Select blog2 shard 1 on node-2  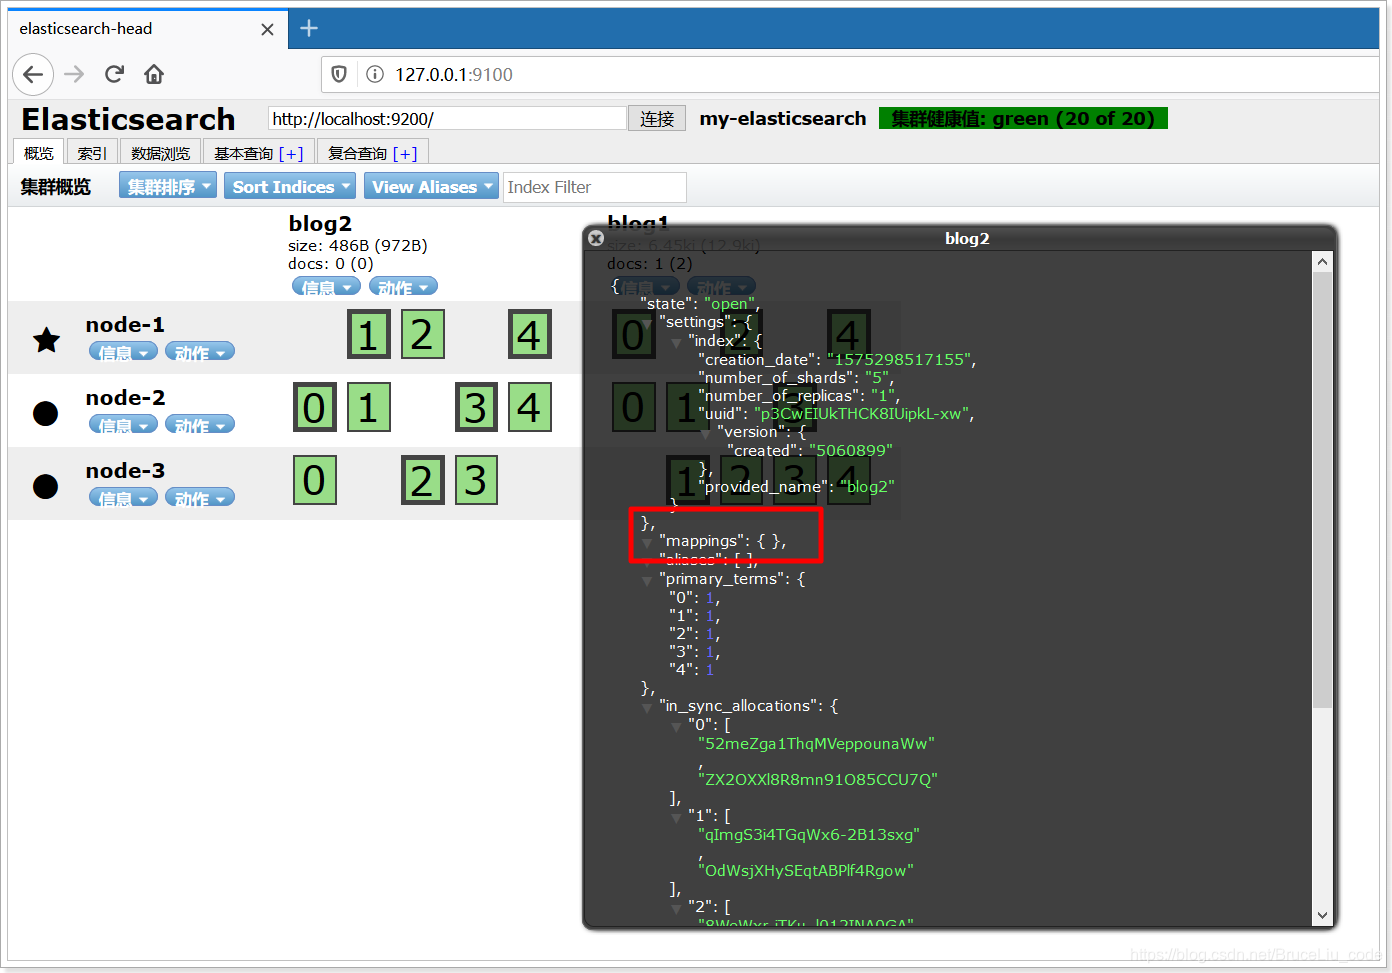tap(368, 407)
